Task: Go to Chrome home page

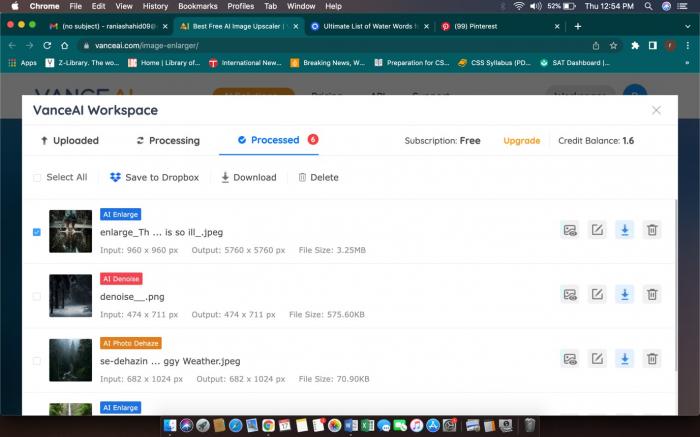Action: [x=65, y=46]
